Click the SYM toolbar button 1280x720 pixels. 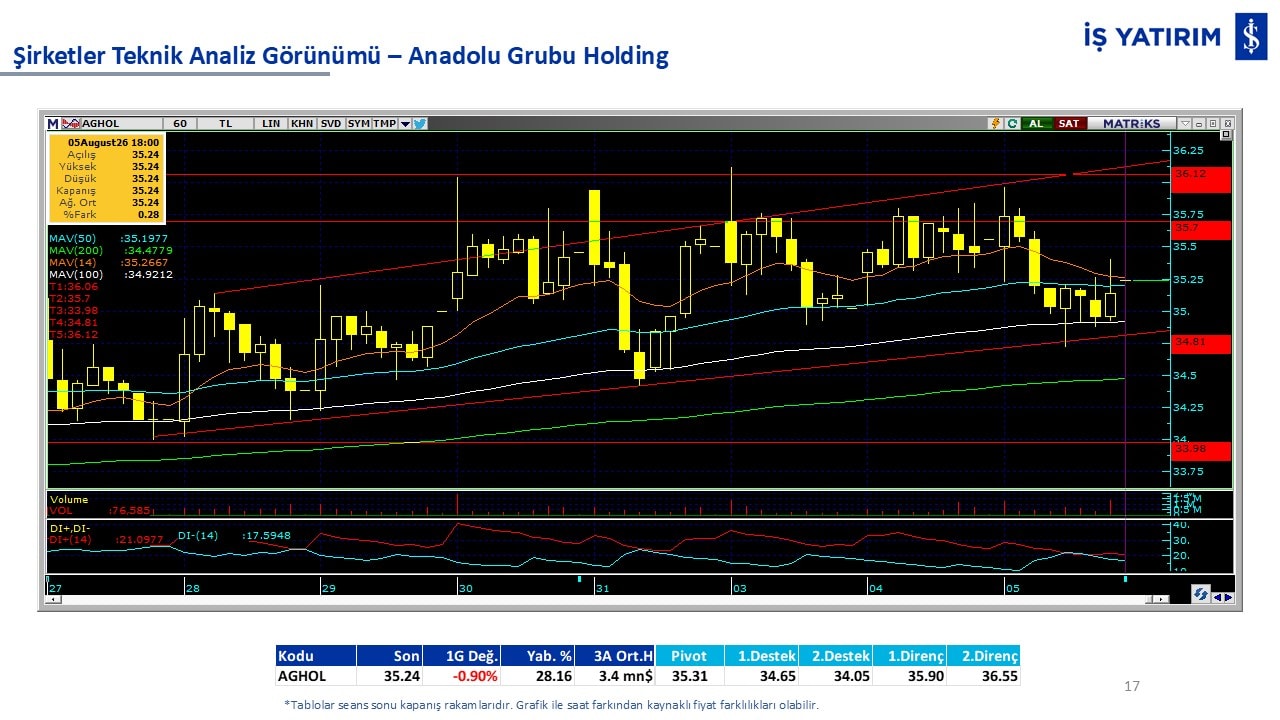coord(359,124)
